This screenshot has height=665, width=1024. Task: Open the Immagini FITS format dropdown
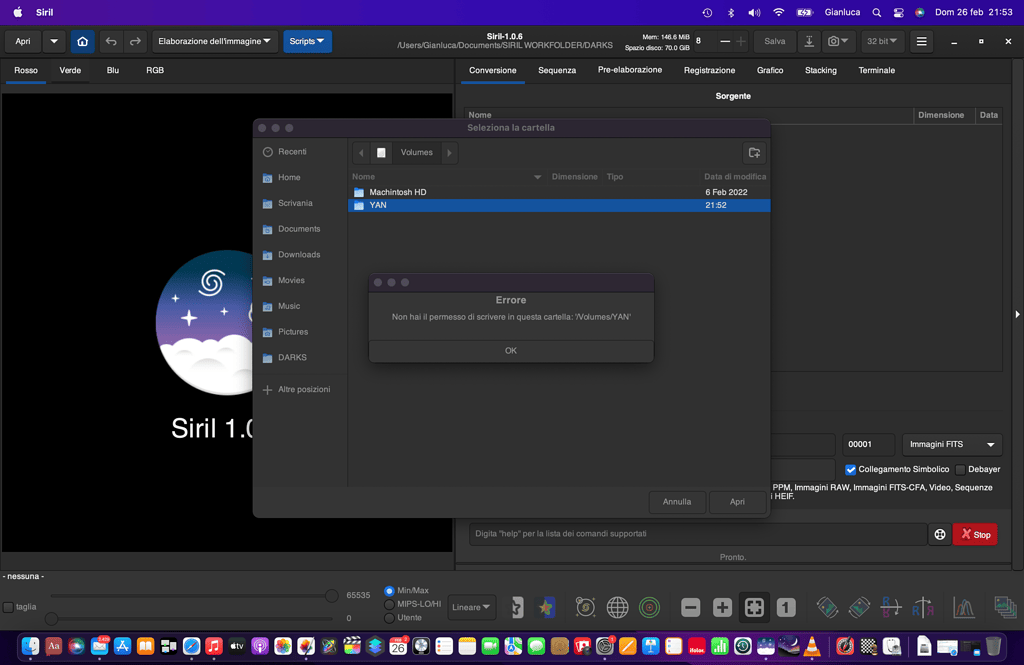point(951,444)
